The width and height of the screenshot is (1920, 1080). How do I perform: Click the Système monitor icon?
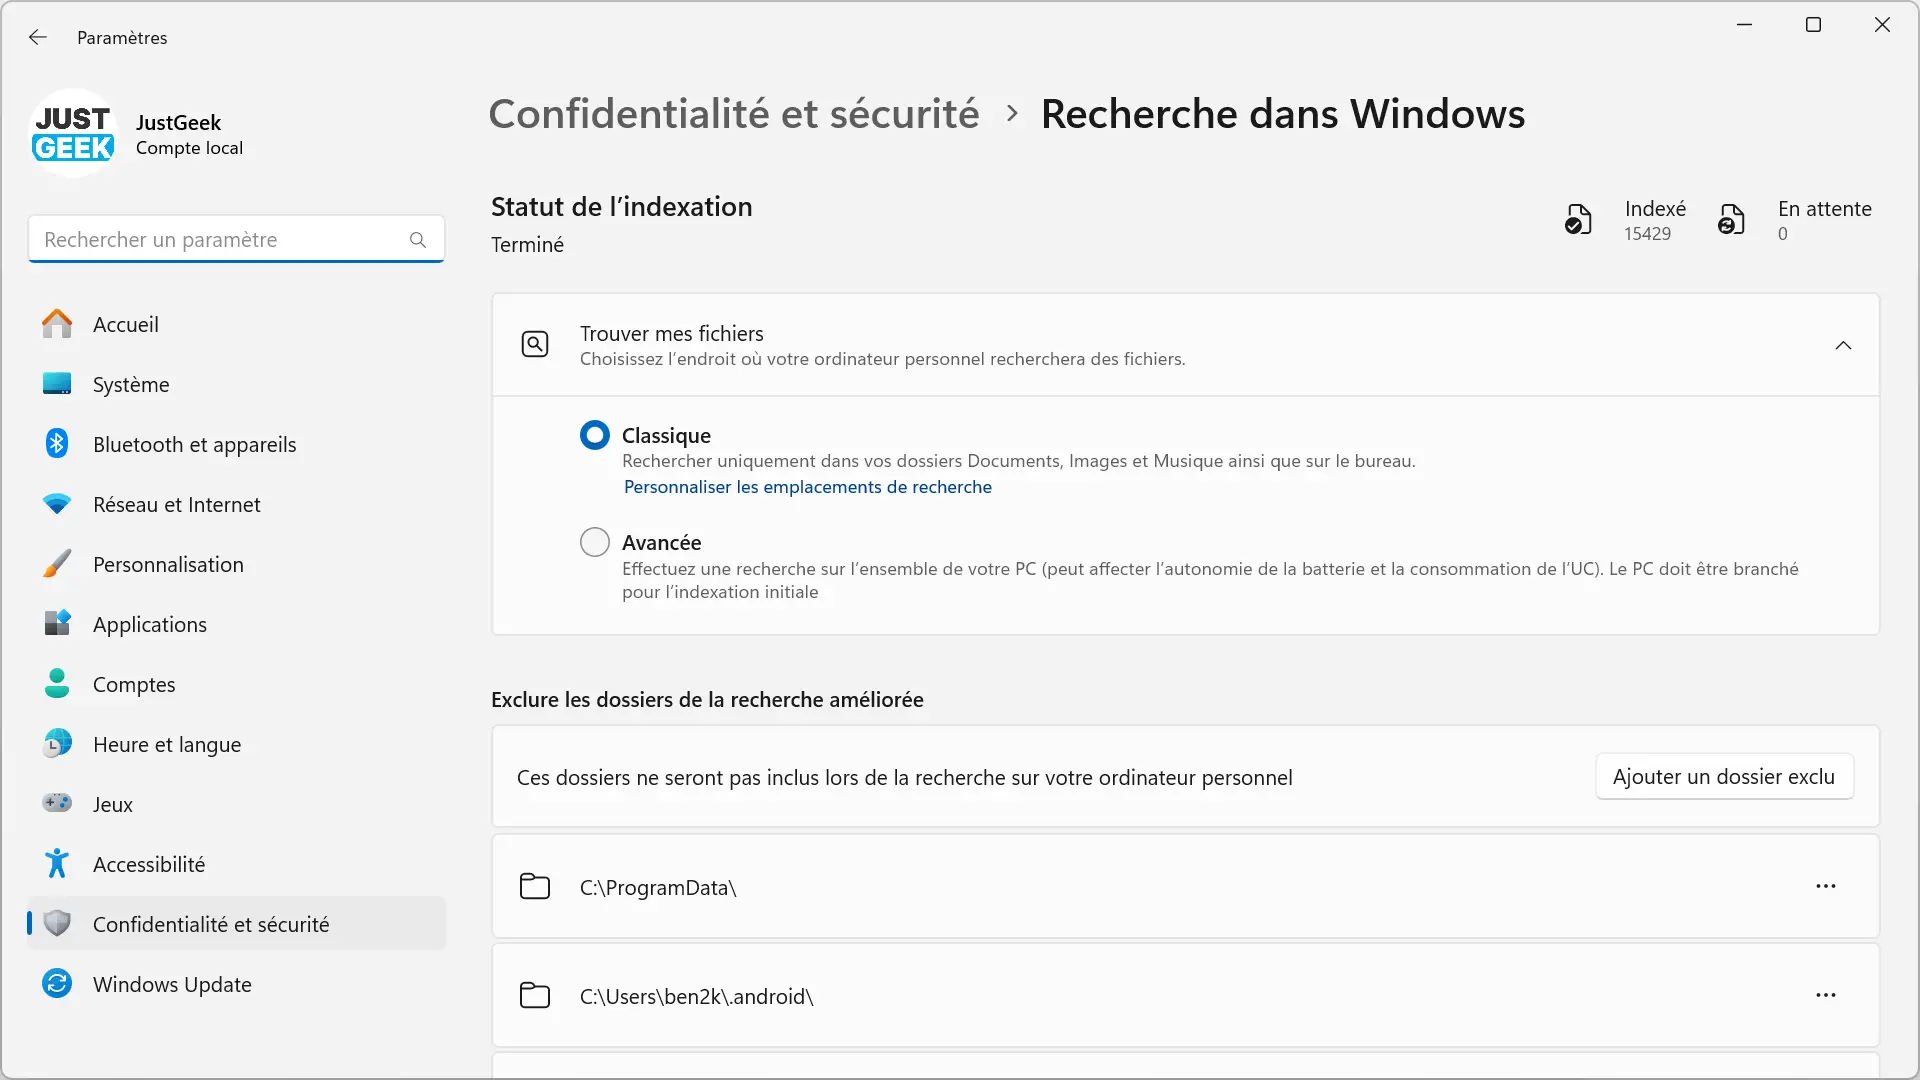tap(57, 384)
